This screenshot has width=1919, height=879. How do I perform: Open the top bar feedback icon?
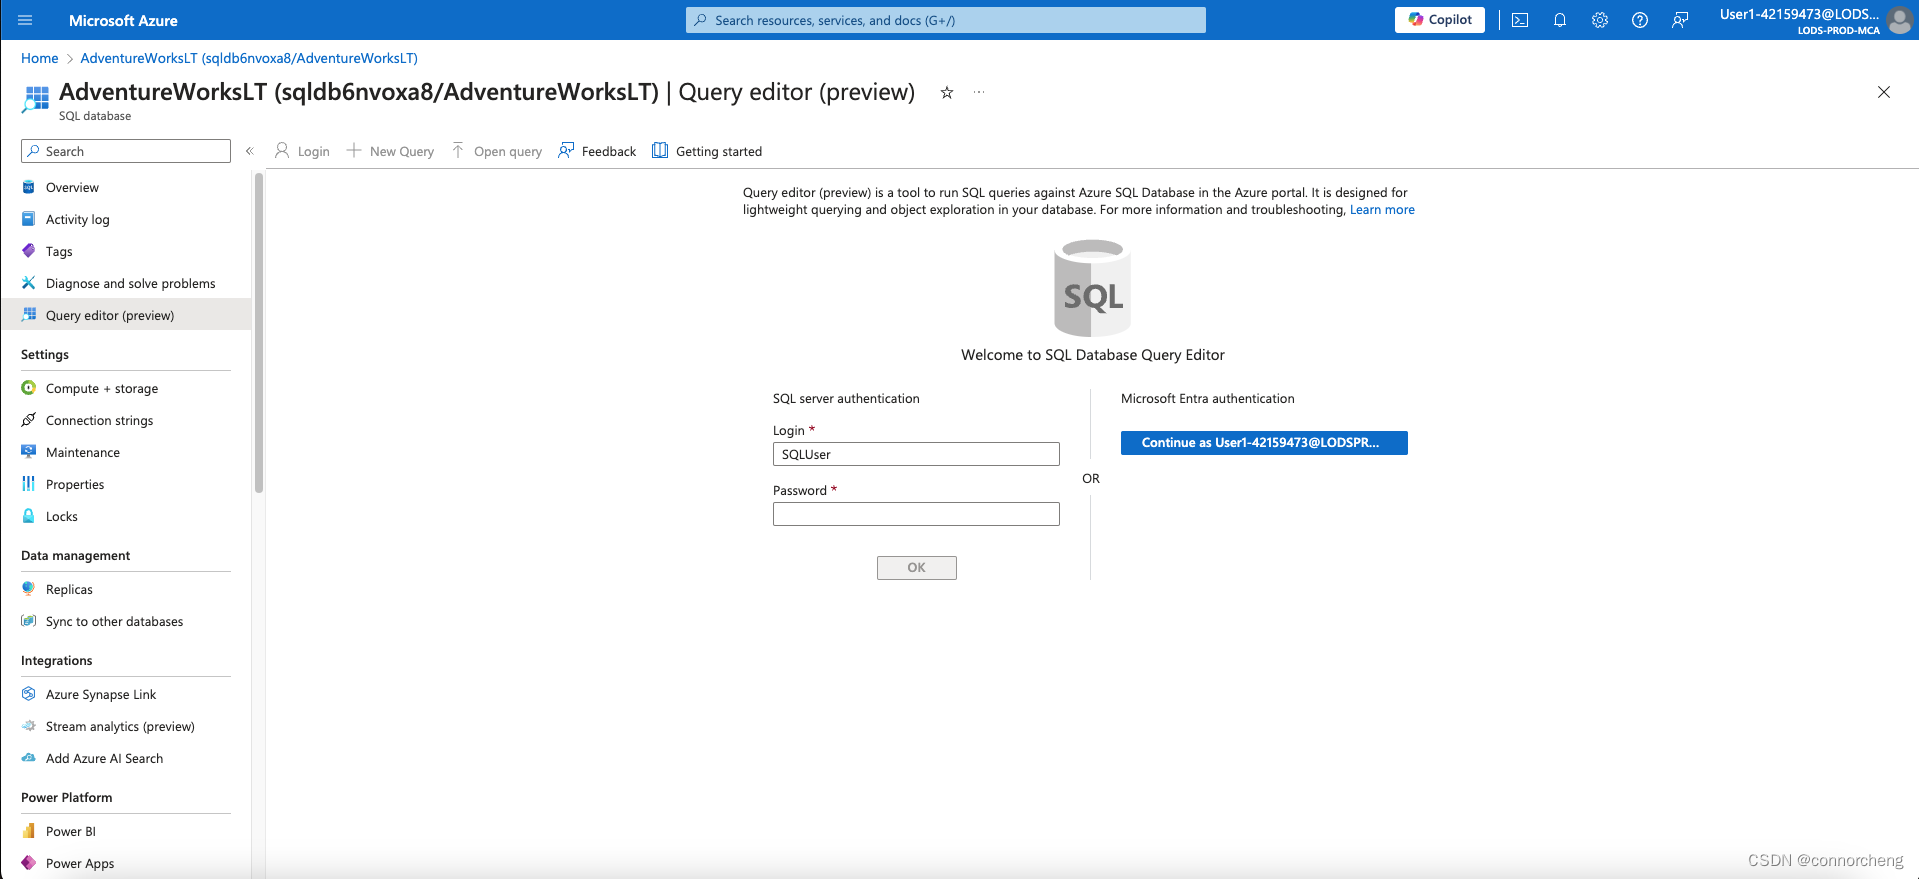pos(1680,20)
